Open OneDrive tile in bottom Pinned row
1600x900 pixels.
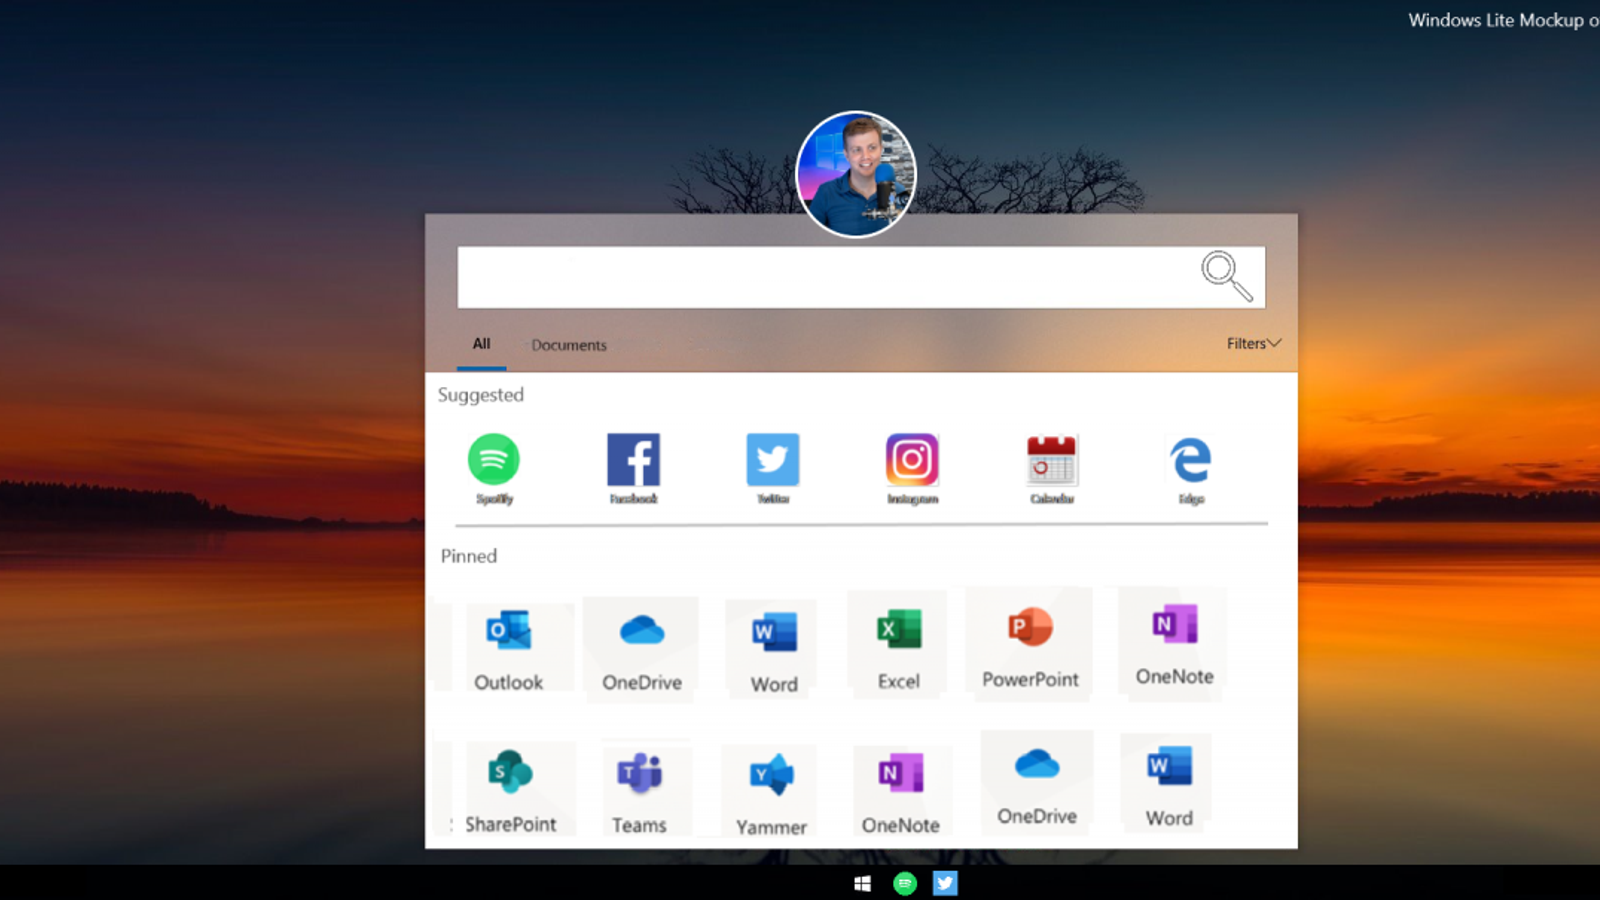1037,784
